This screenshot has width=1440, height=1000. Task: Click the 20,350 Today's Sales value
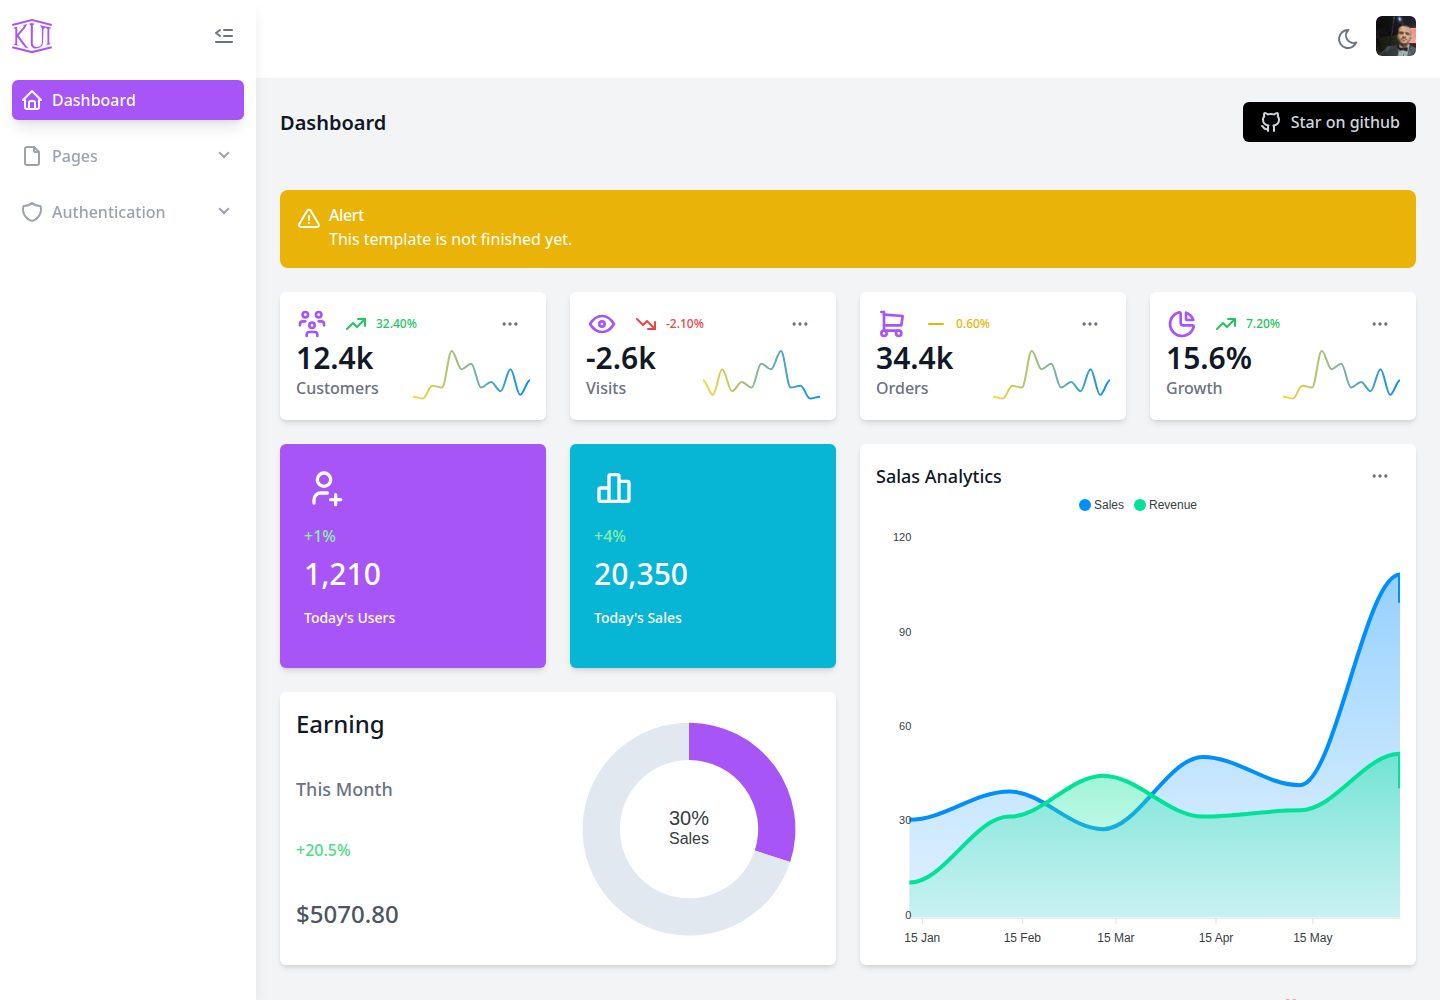tap(641, 574)
